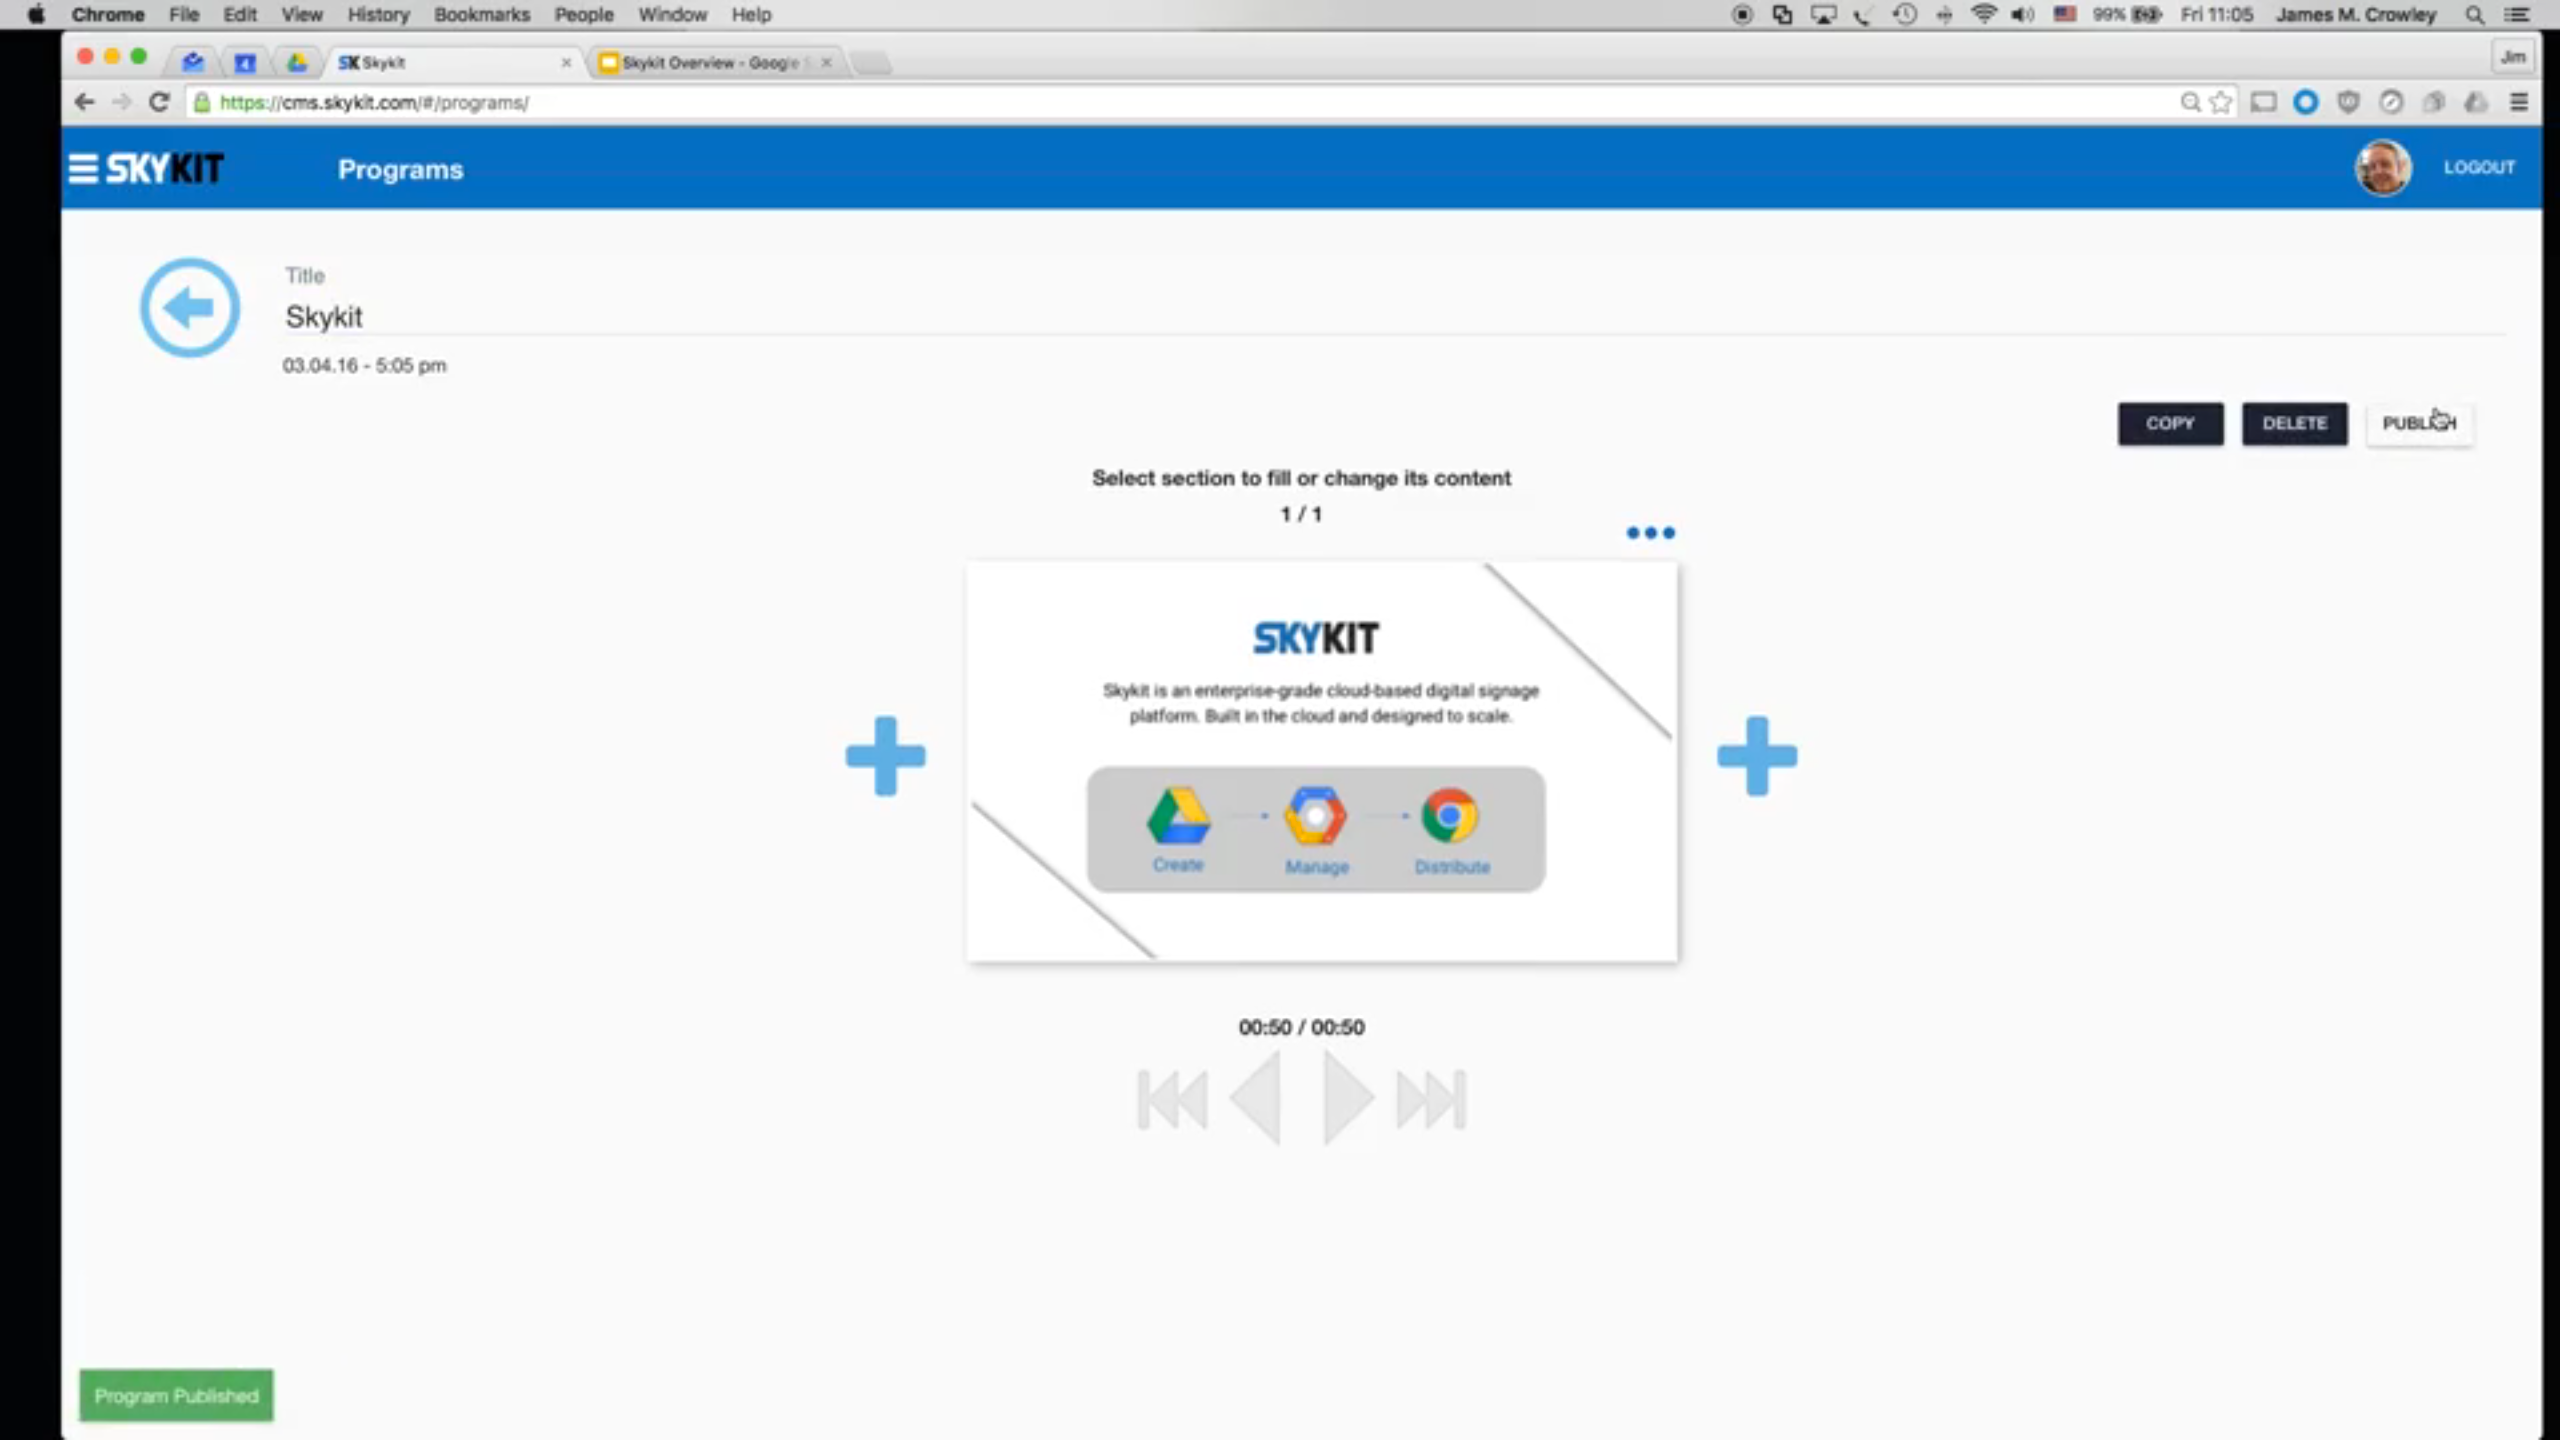Bookmark this page with the star
The image size is (2560, 1440).
click(x=2220, y=102)
